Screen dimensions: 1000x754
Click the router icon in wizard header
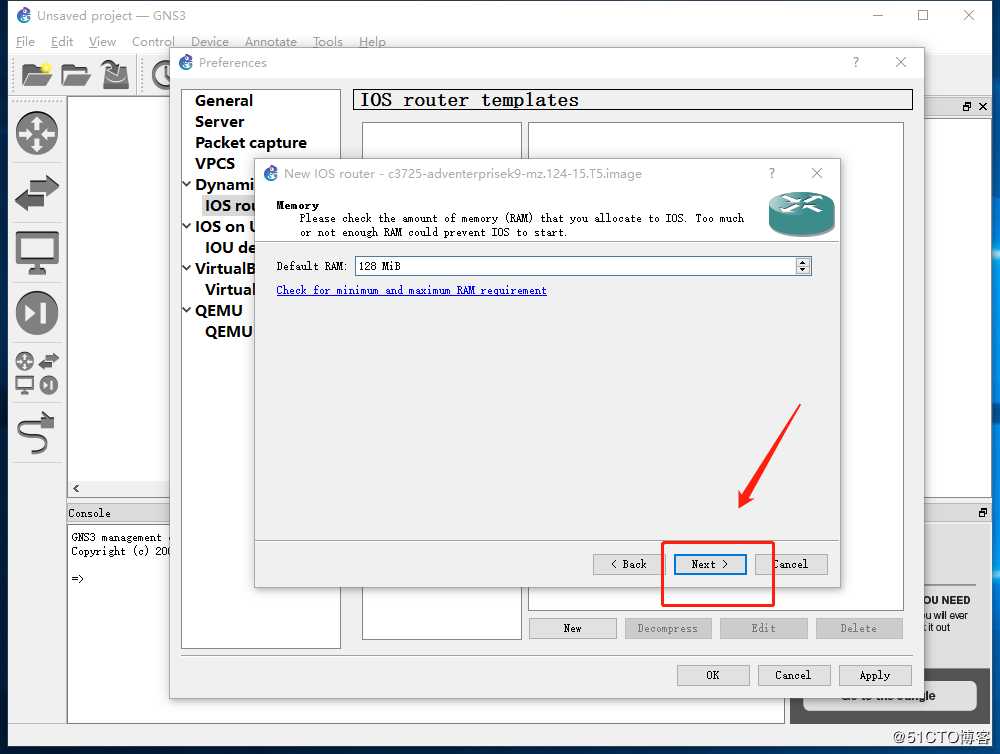click(801, 214)
